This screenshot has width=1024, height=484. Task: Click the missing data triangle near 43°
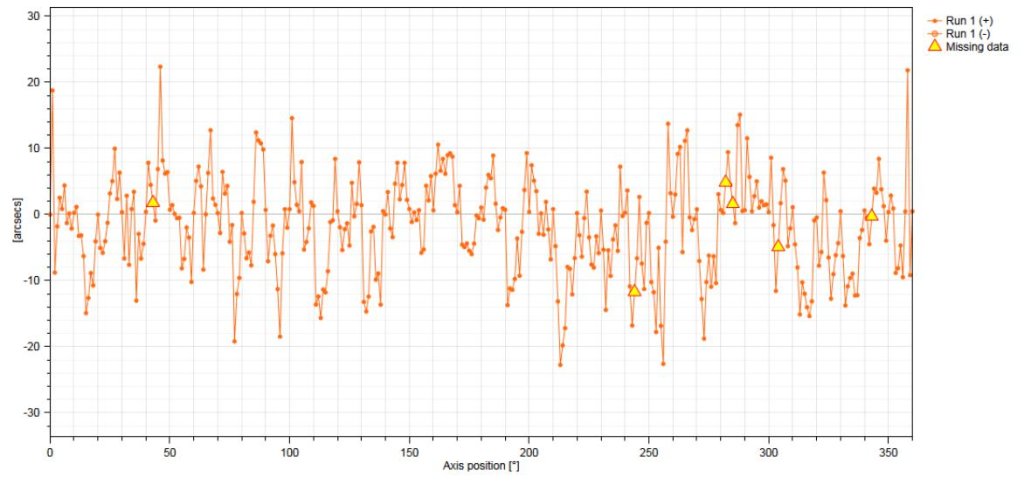153,201
